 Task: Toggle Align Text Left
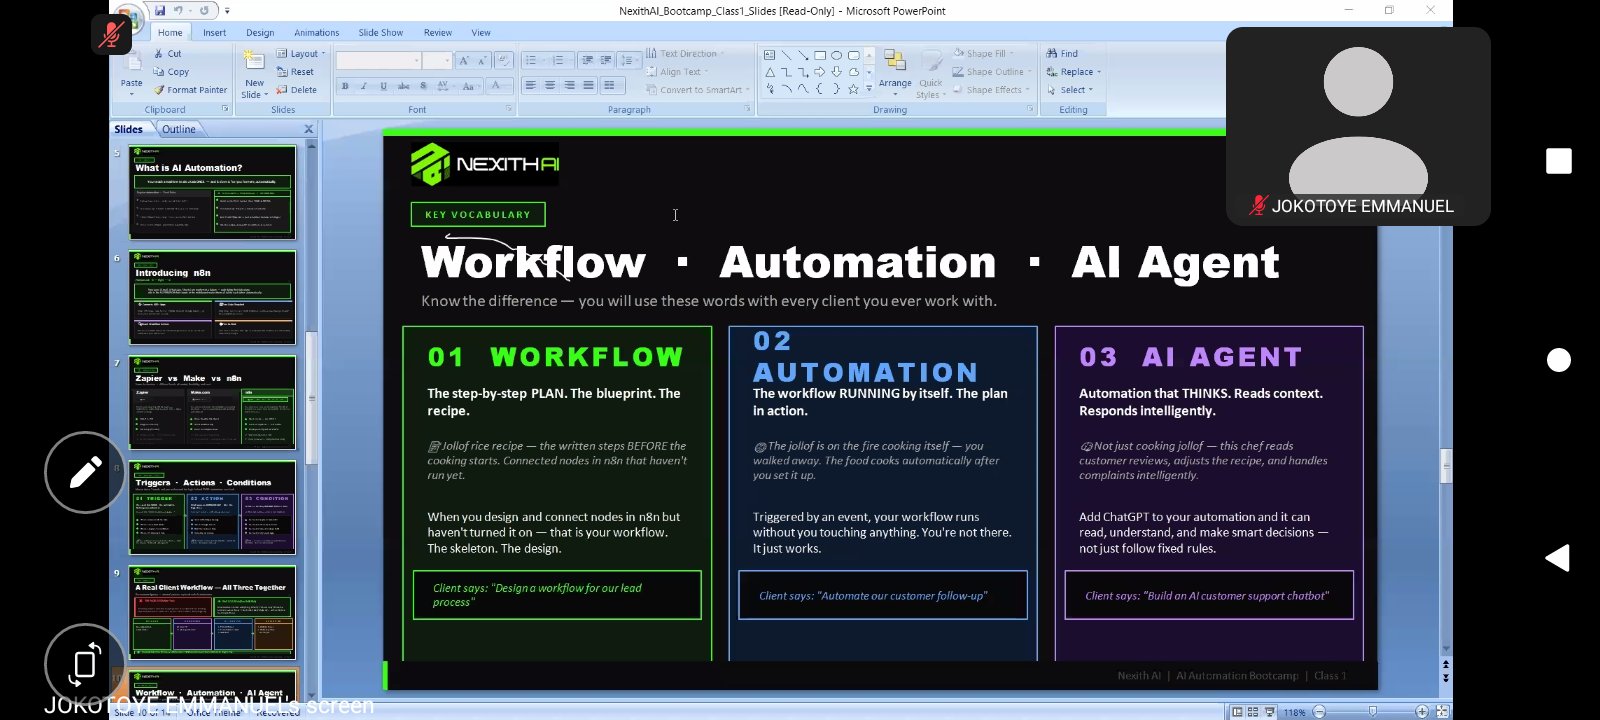(x=530, y=86)
